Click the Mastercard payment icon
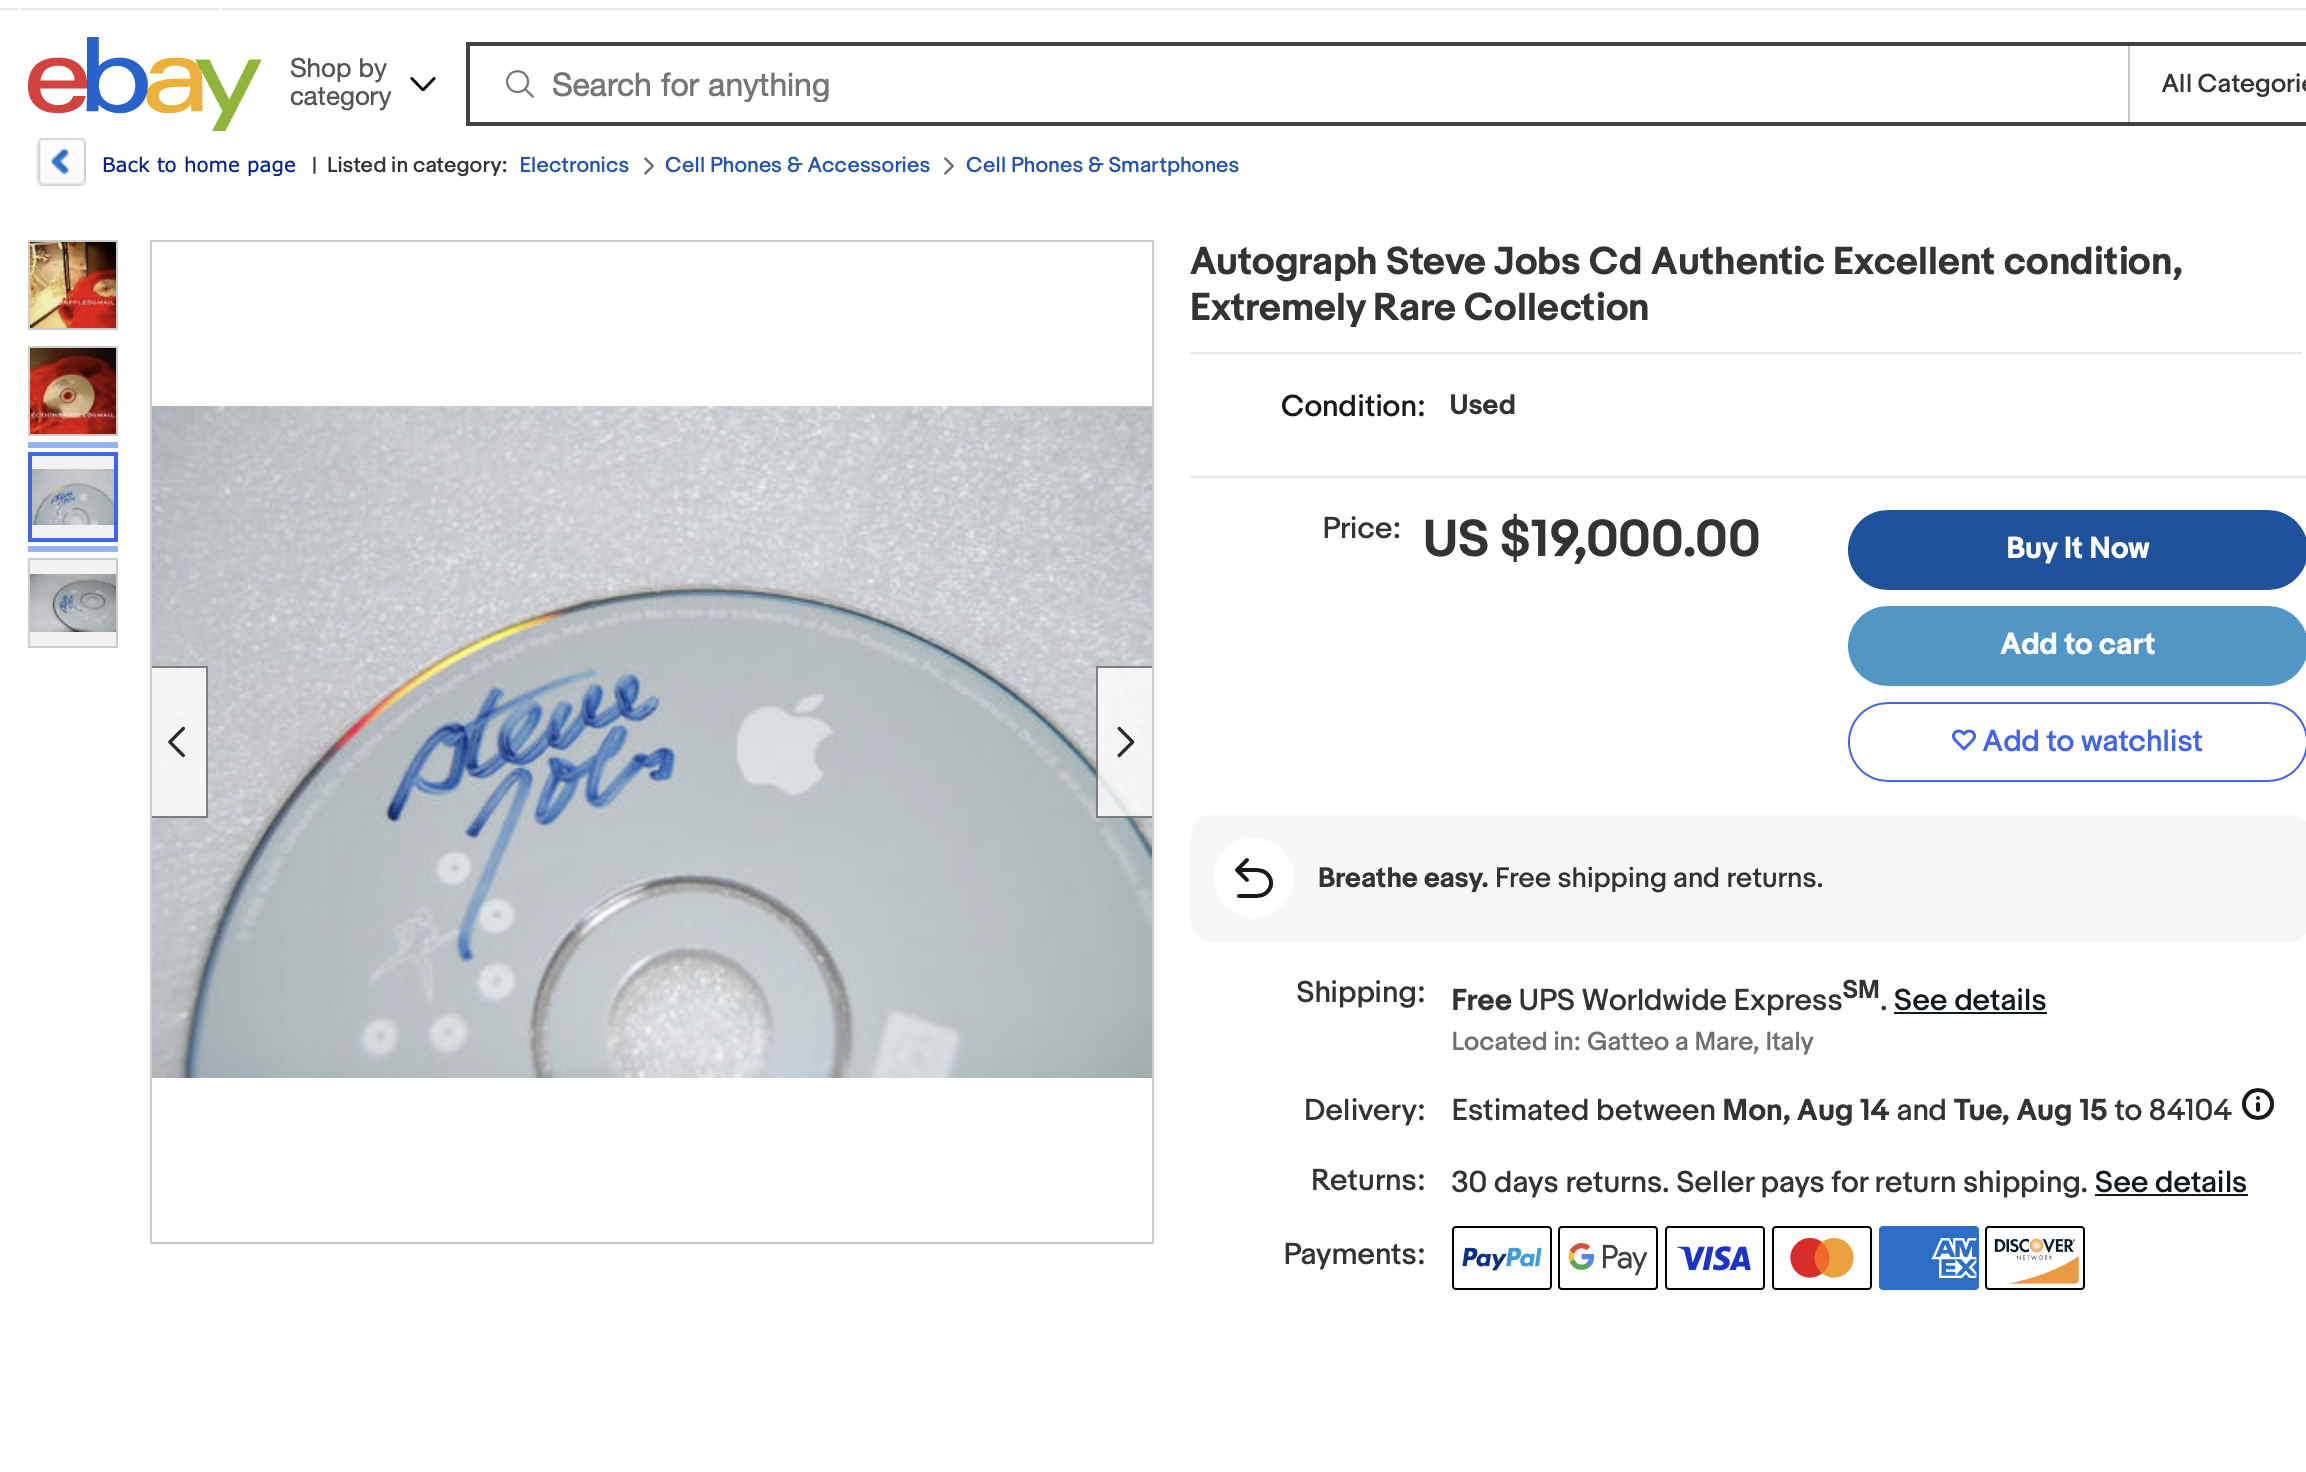 (x=1821, y=1258)
